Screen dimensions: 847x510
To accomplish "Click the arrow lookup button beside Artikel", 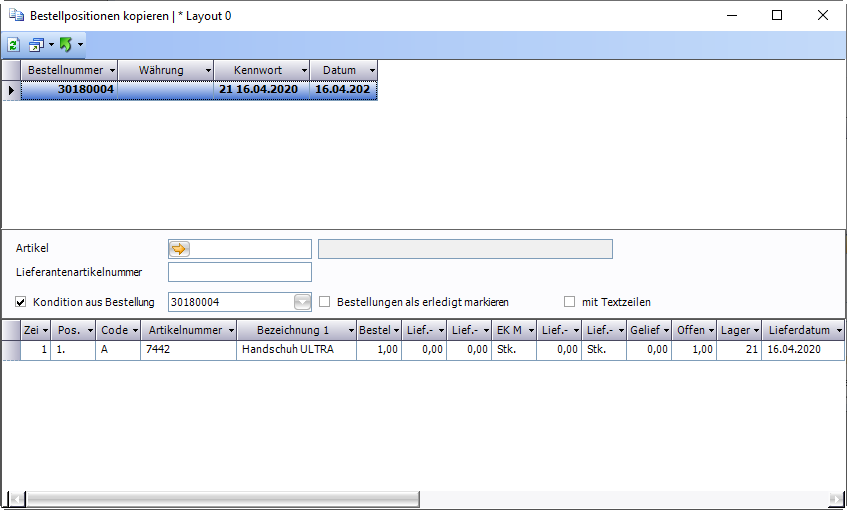I will [x=180, y=249].
